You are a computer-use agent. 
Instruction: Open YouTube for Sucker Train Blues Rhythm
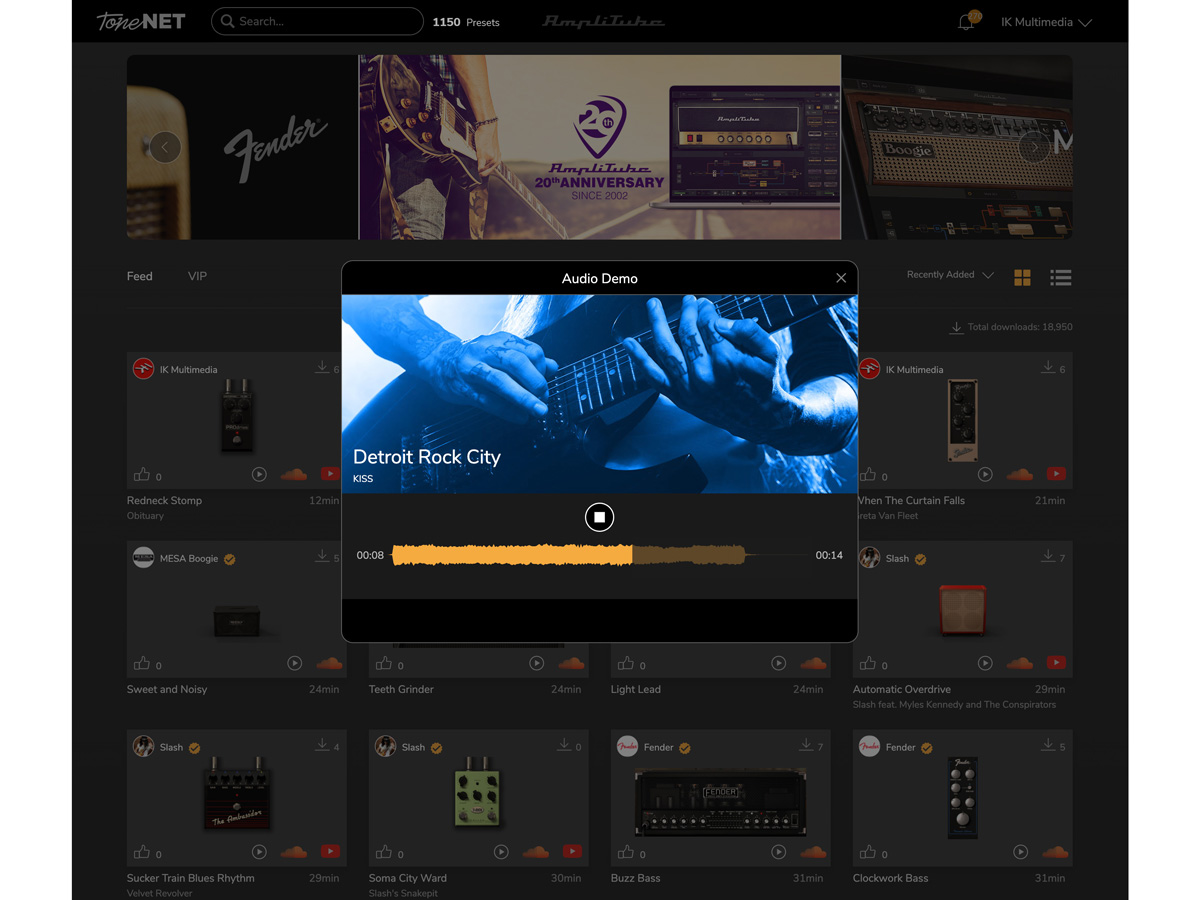[x=329, y=851]
